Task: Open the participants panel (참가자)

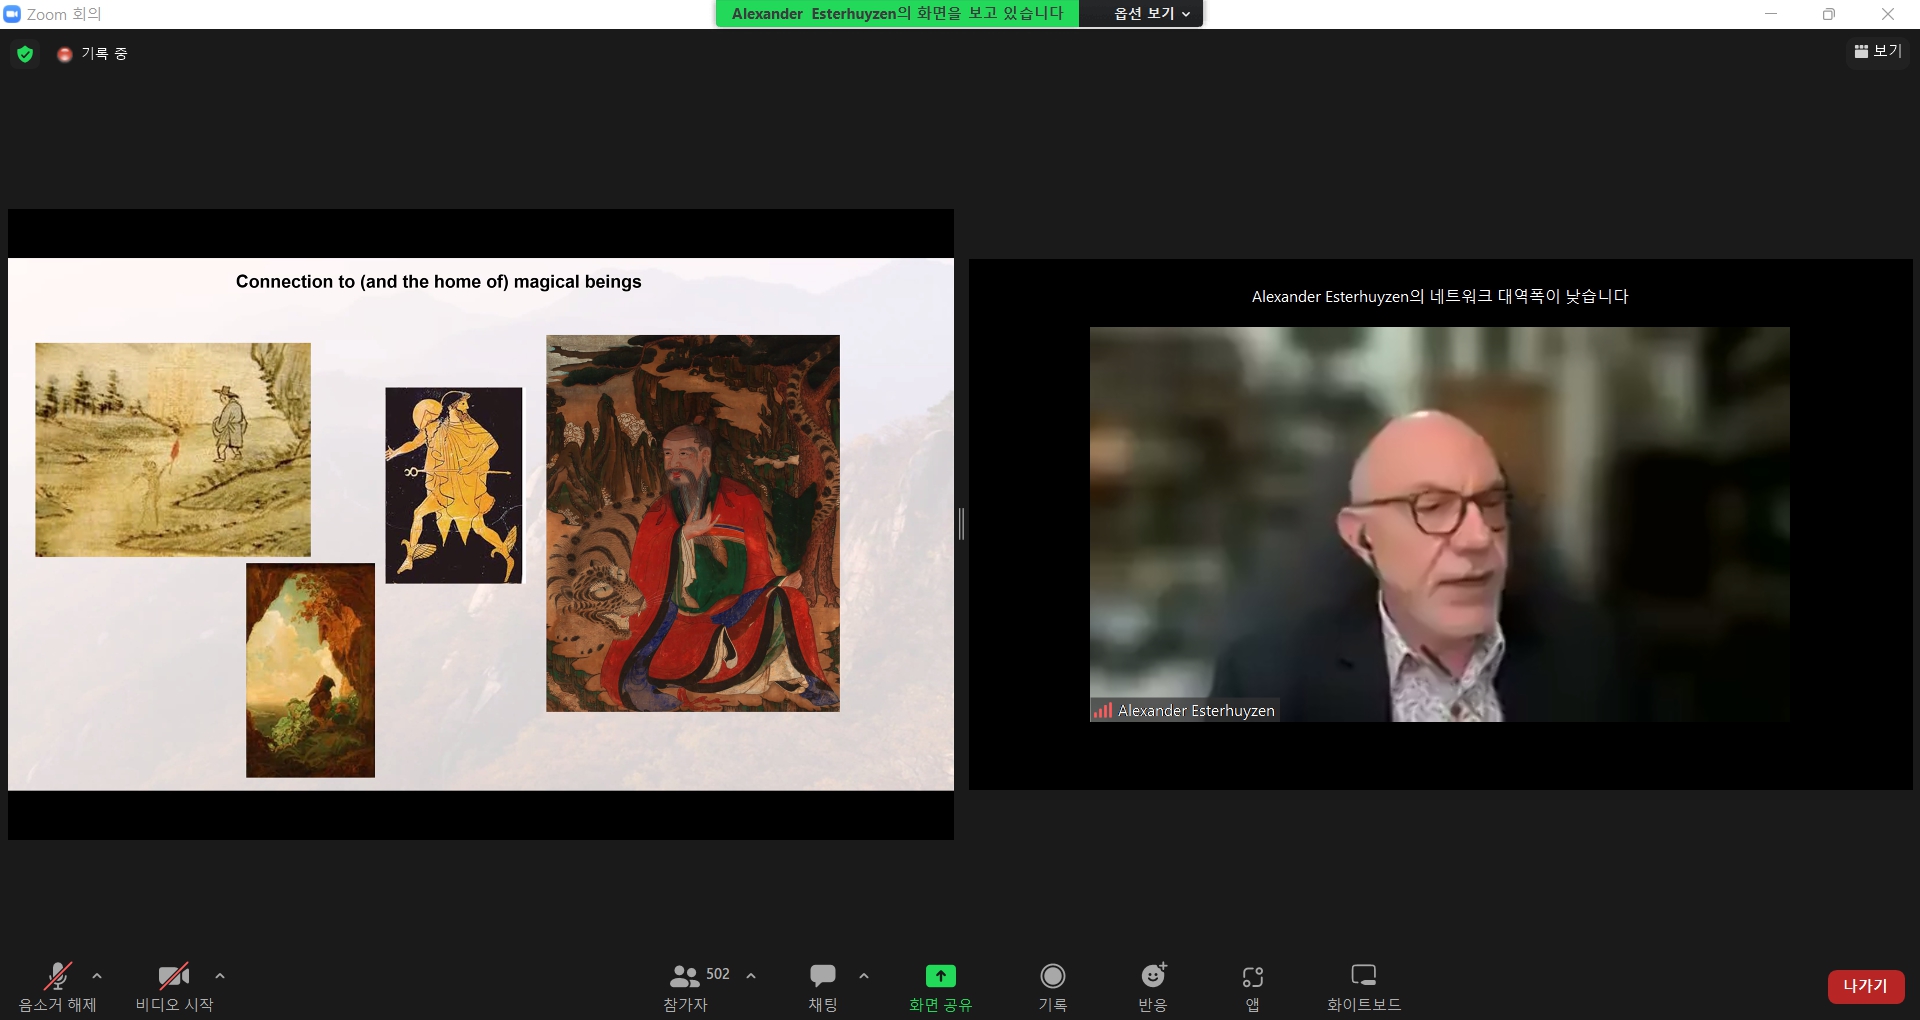Action: tap(686, 987)
